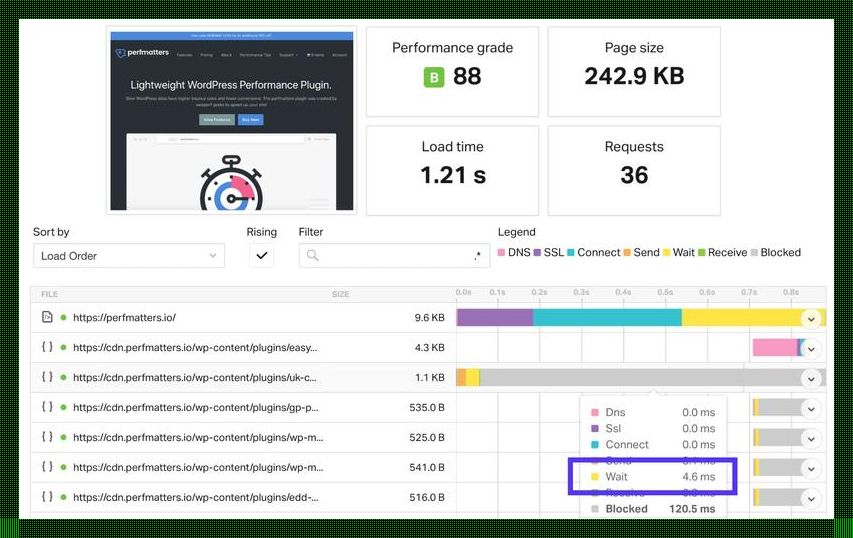Image resolution: width=853 pixels, height=538 pixels.
Task: Click braces icon of plugins/uk-c... row
Action: tap(47, 376)
